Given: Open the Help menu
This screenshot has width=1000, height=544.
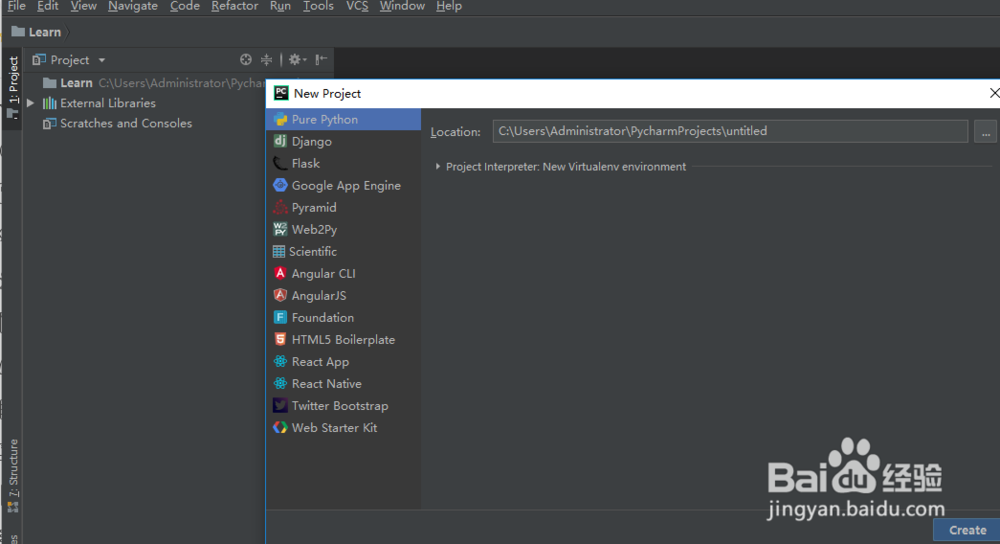Looking at the screenshot, I should (x=449, y=6).
